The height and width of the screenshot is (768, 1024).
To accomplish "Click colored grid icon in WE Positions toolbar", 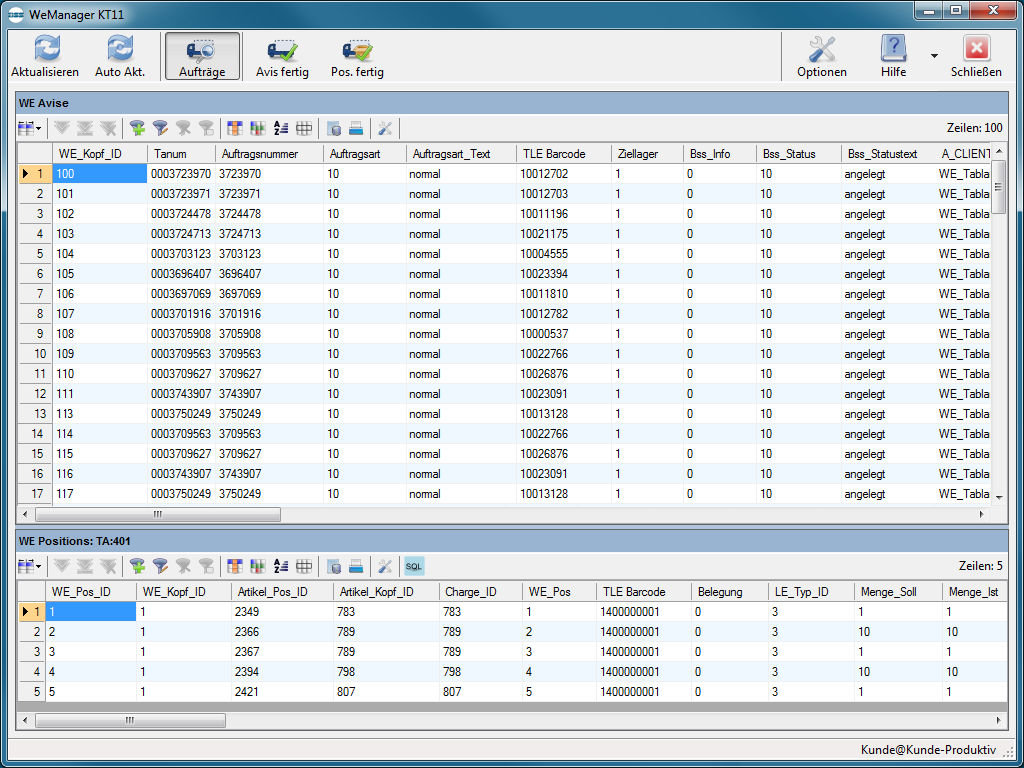I will (258, 566).
